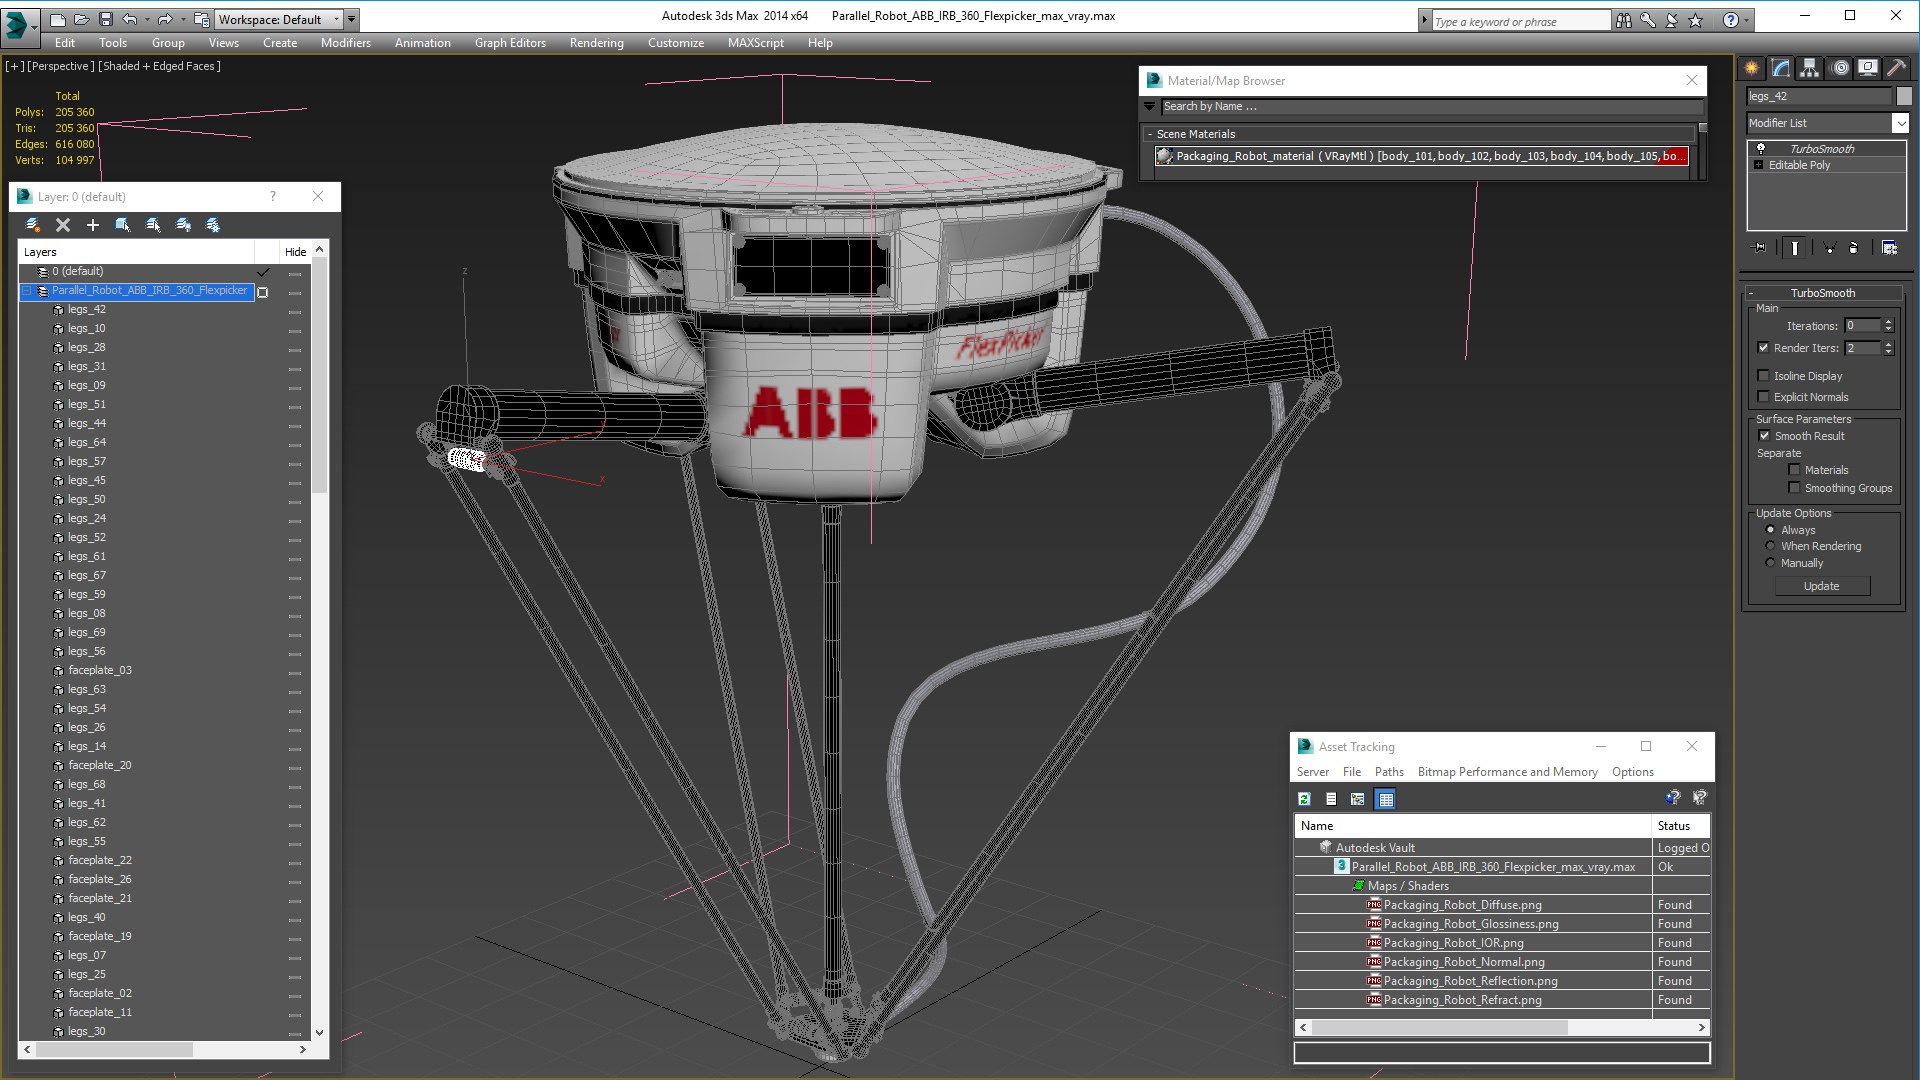Click Select Highlighted Objects and Layers icon
Viewport: 1920px width, 1080px height.
click(x=123, y=225)
